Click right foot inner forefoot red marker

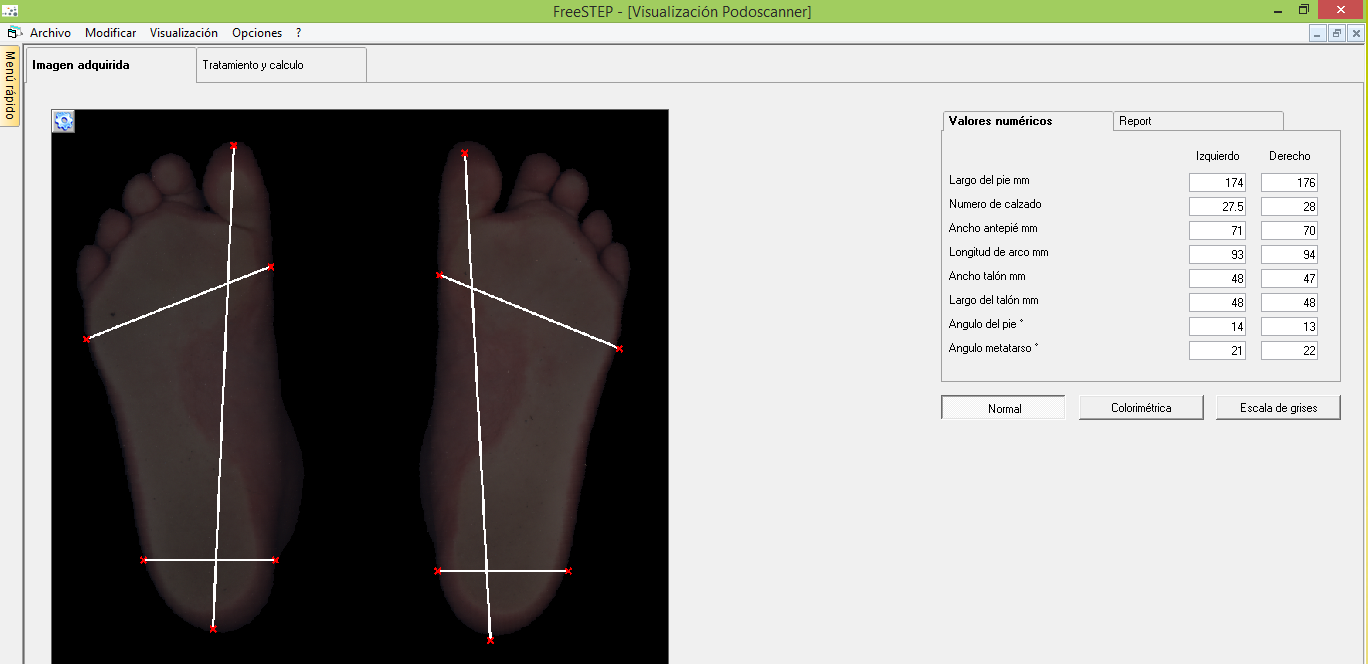[x=439, y=275]
